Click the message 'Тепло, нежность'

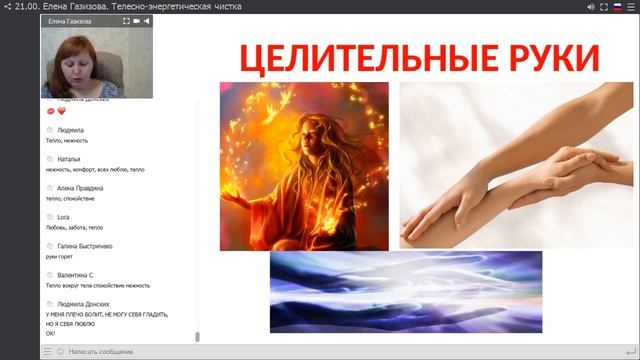(67, 140)
